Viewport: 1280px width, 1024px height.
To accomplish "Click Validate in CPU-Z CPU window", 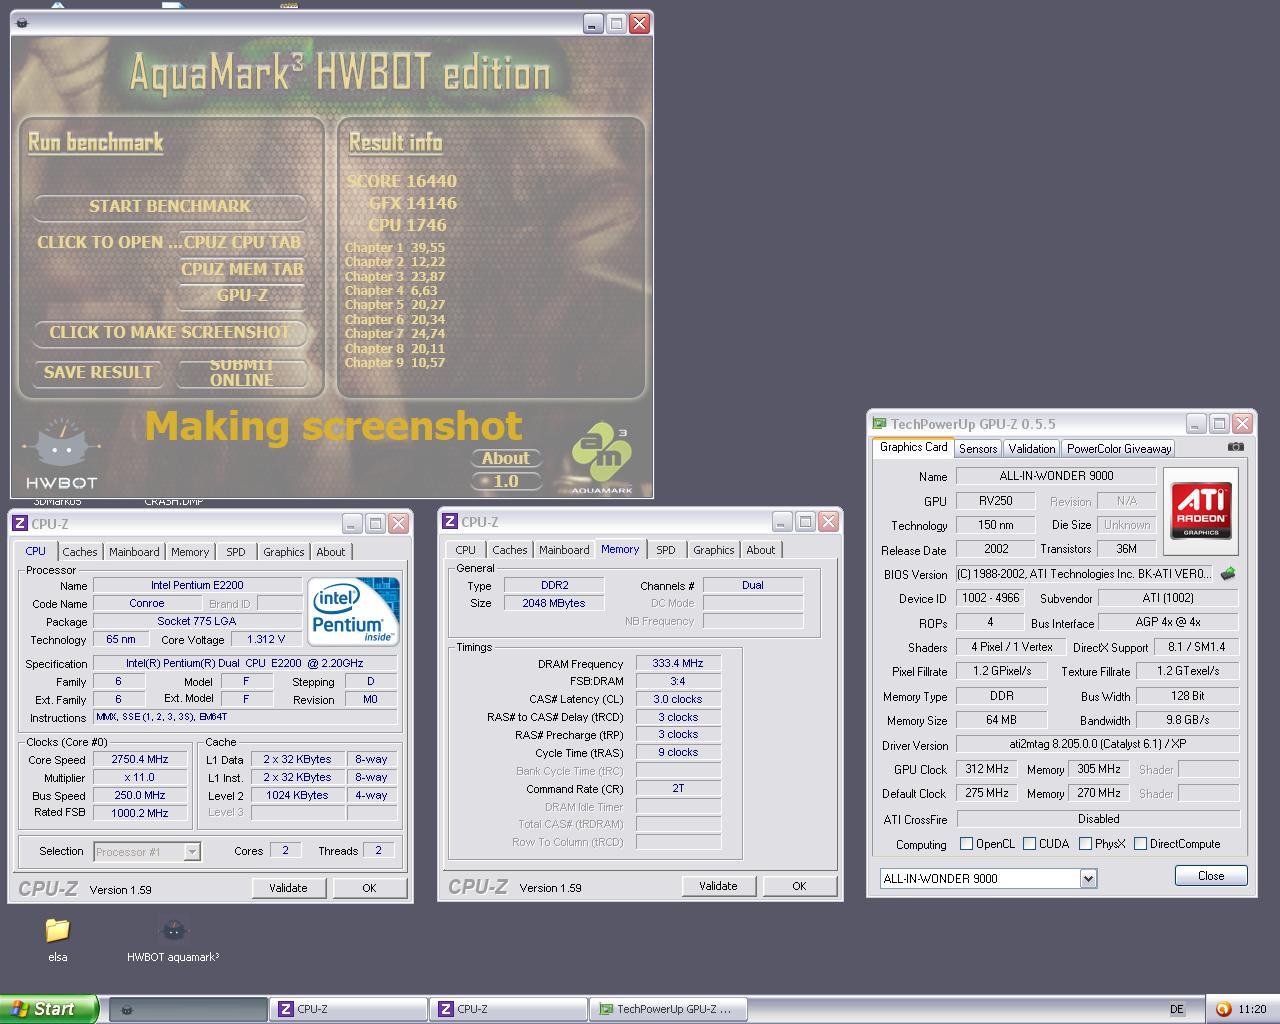I will coord(288,888).
